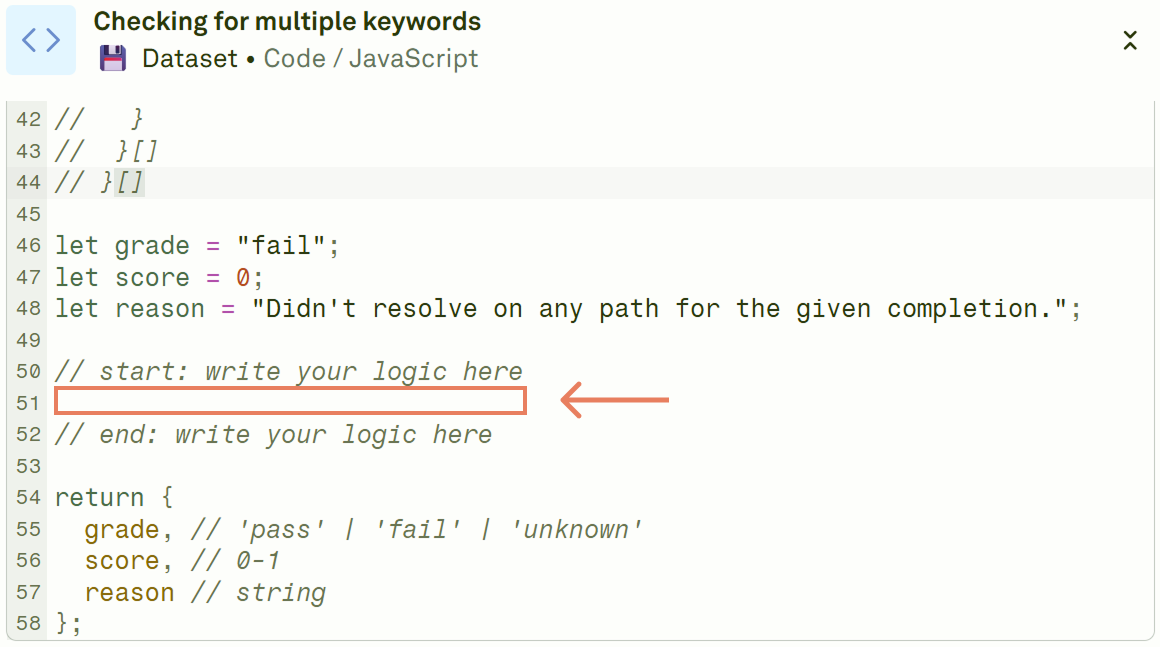
Task: Collapse the panel via the top-right chevron
Action: (1130, 41)
